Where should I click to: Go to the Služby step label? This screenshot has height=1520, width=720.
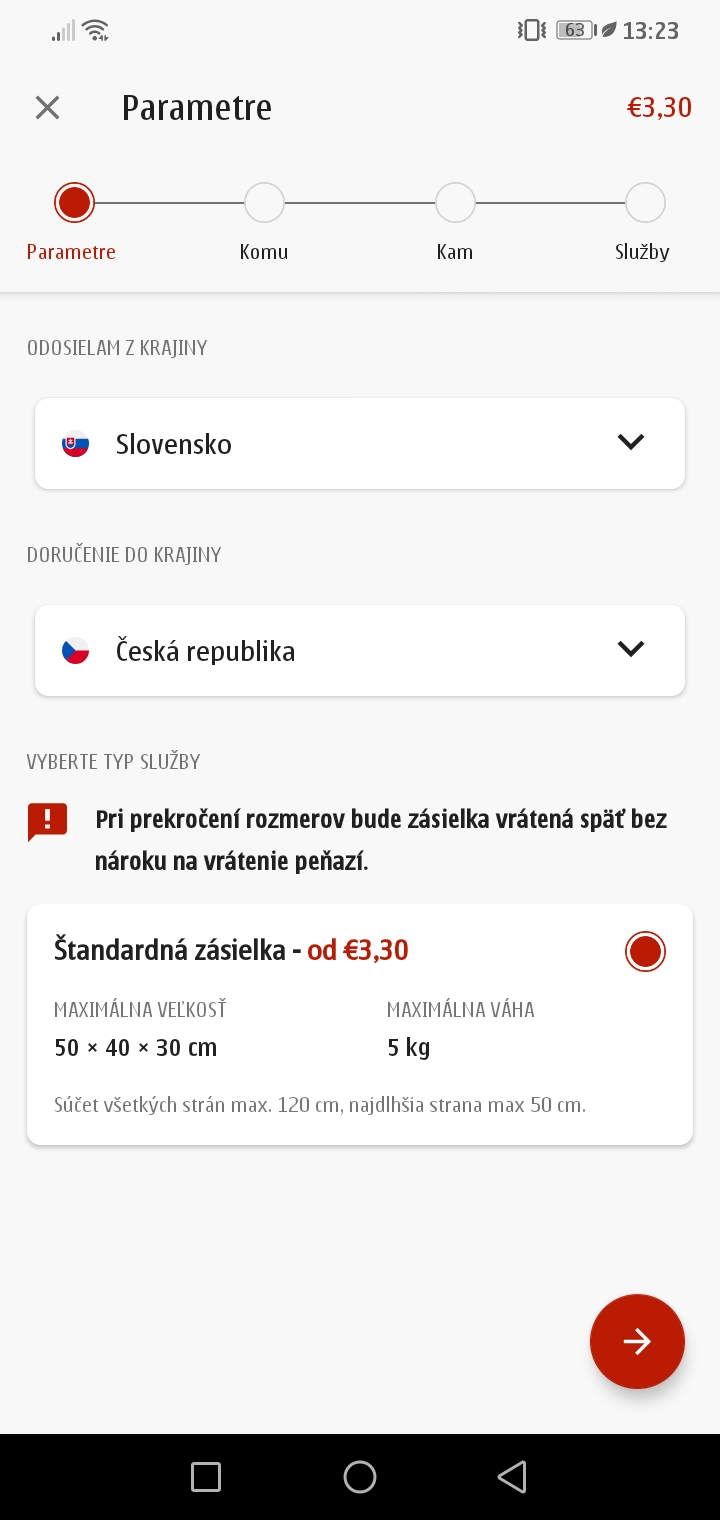[642, 252]
